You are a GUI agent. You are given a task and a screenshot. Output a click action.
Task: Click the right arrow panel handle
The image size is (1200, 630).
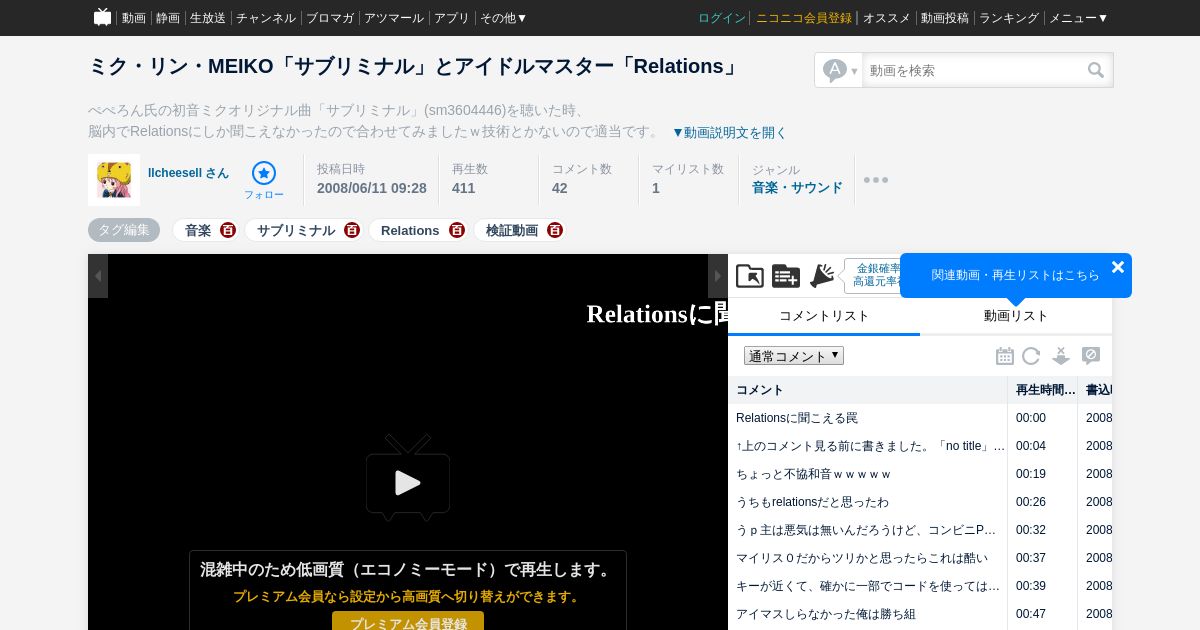[x=718, y=276]
